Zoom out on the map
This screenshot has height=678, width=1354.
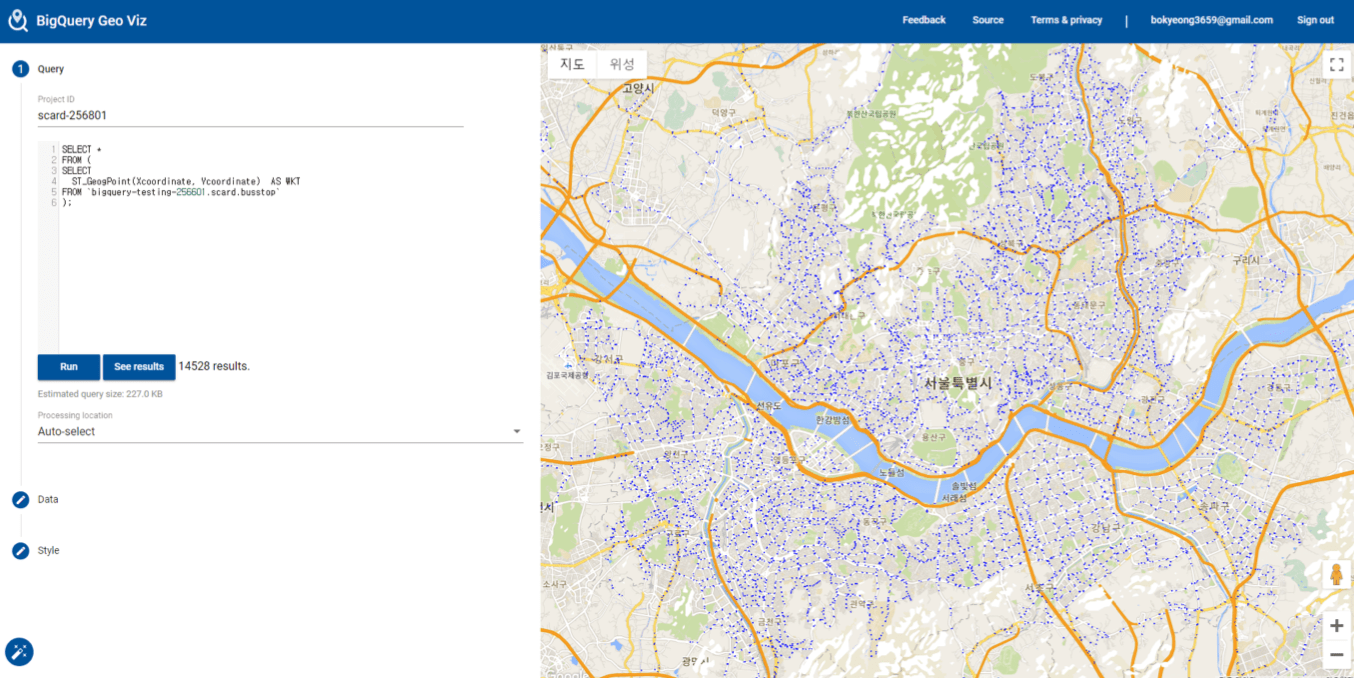(1336, 654)
